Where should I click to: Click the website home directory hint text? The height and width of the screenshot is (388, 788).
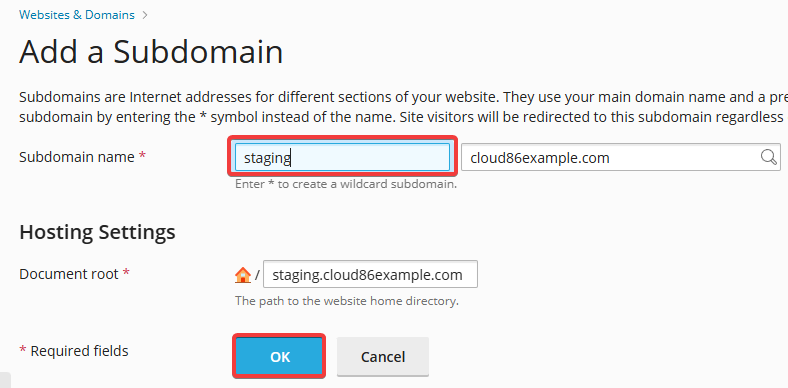[347, 301]
